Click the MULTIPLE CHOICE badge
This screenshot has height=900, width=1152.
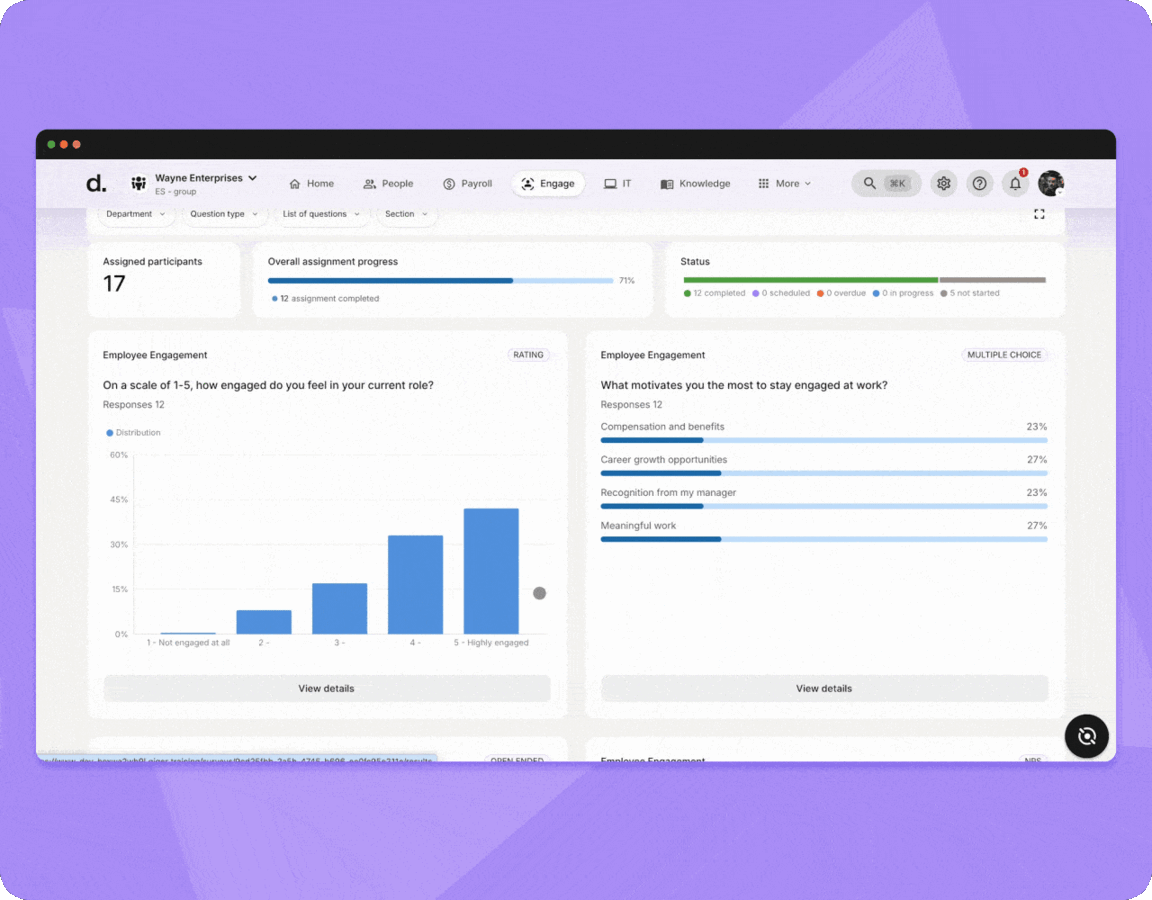tap(1004, 355)
